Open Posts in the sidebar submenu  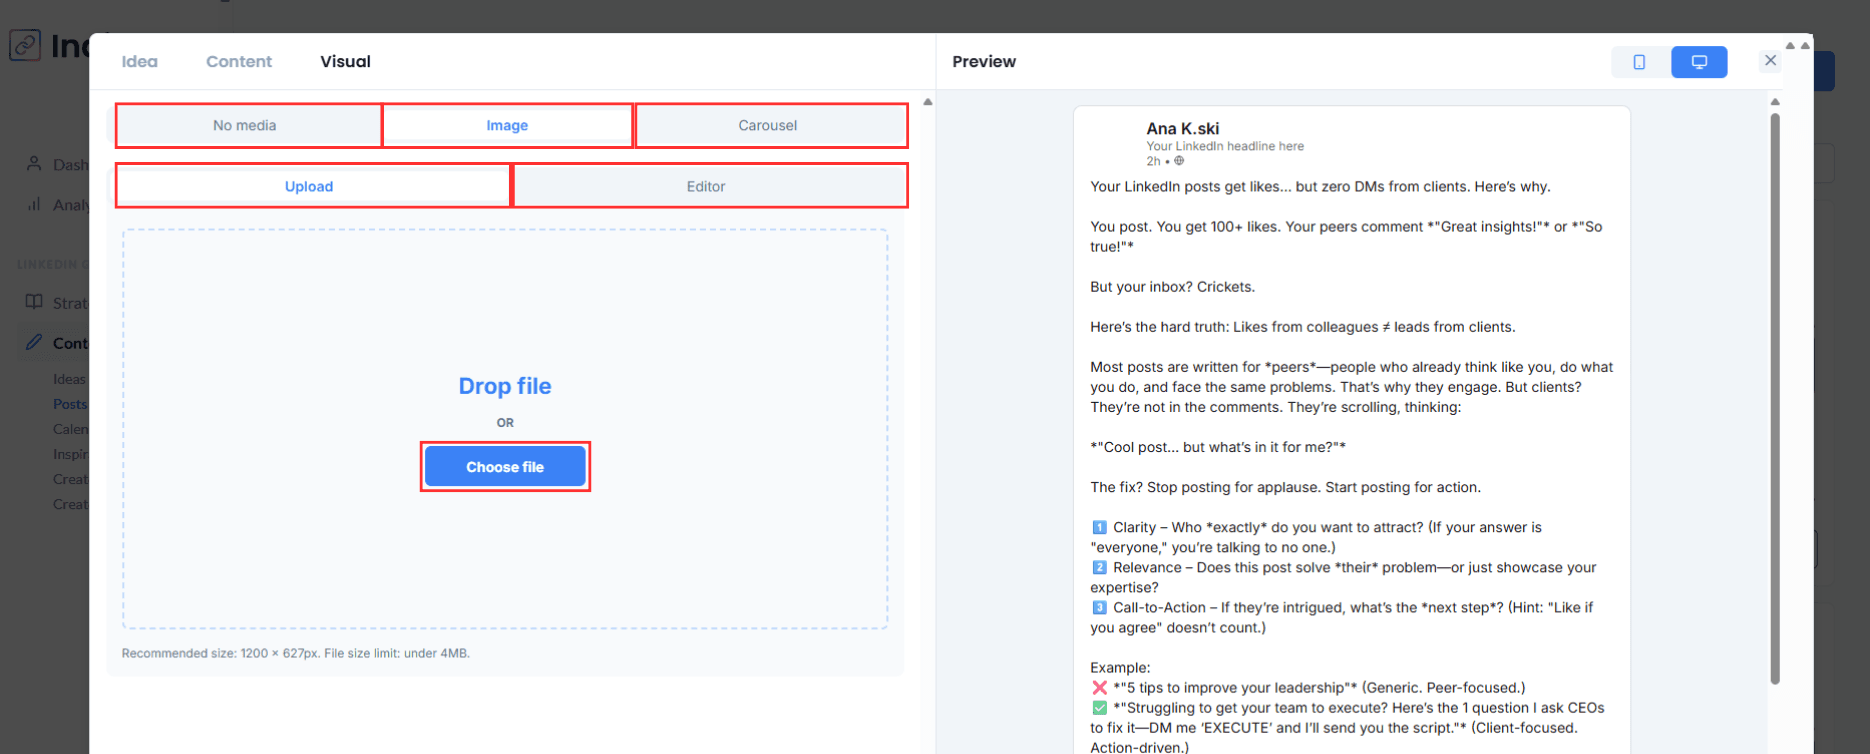pyautogui.click(x=70, y=404)
